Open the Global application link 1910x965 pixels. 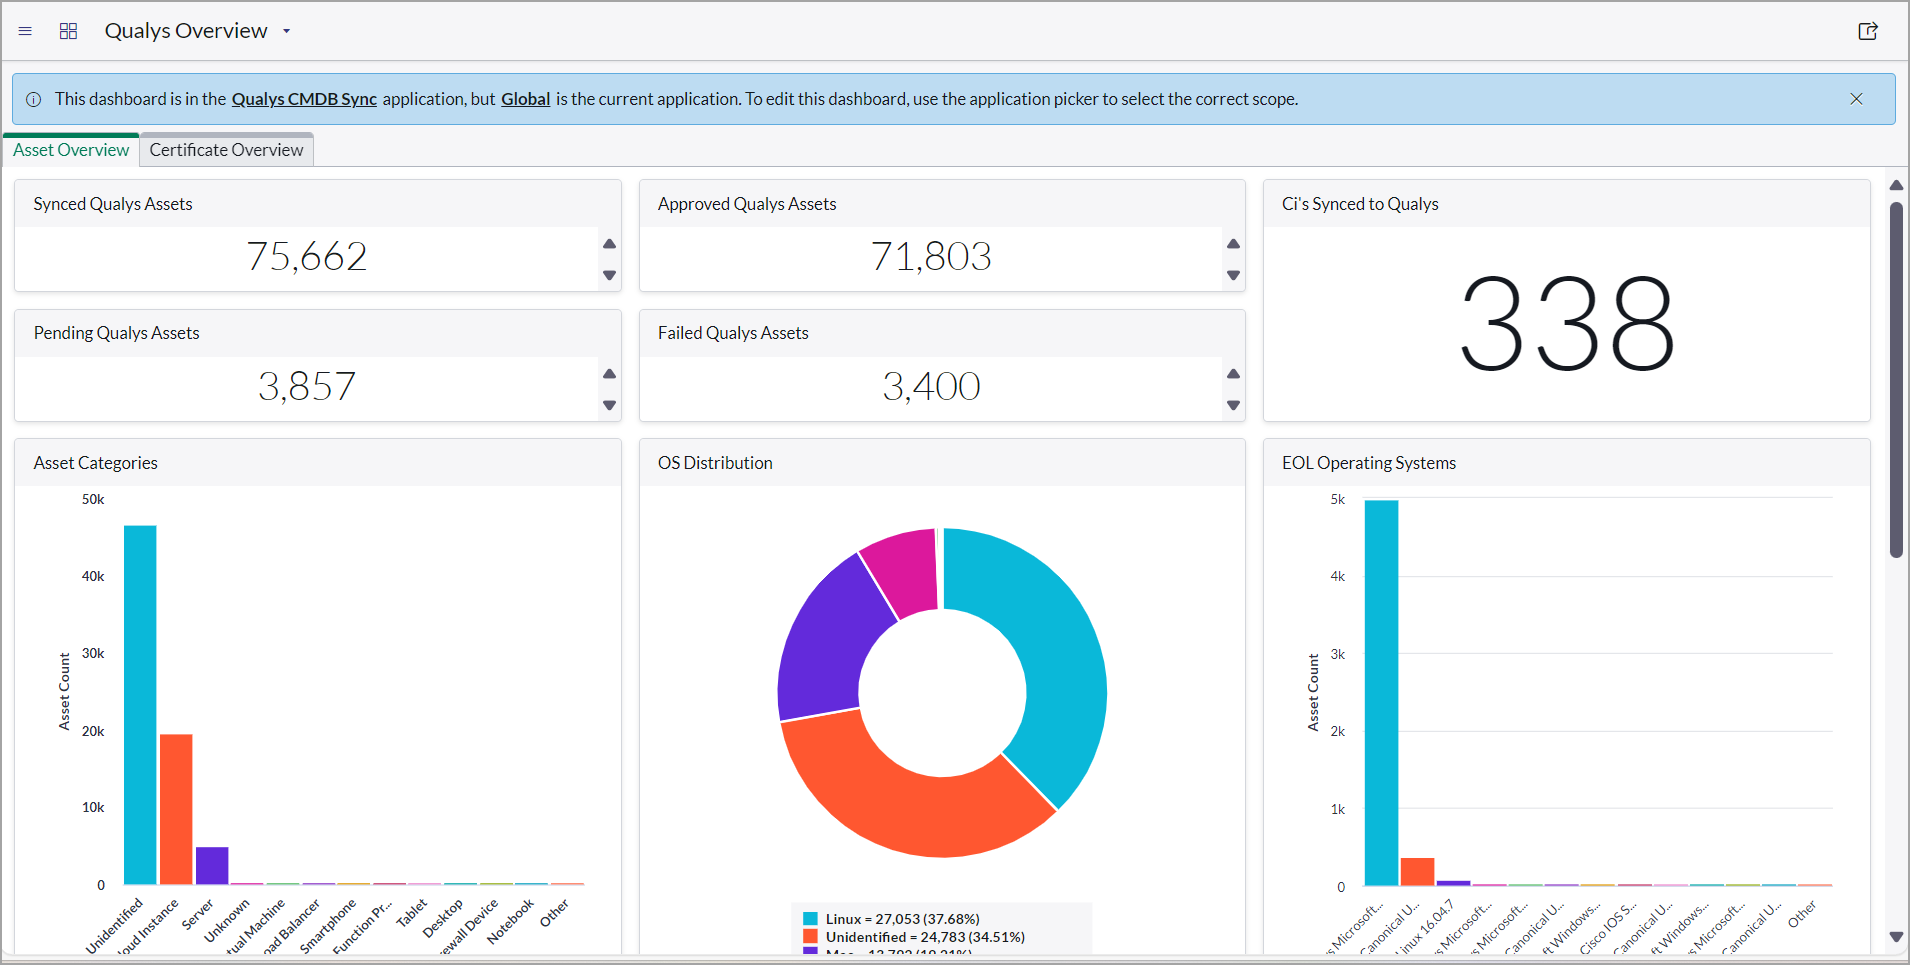(526, 99)
